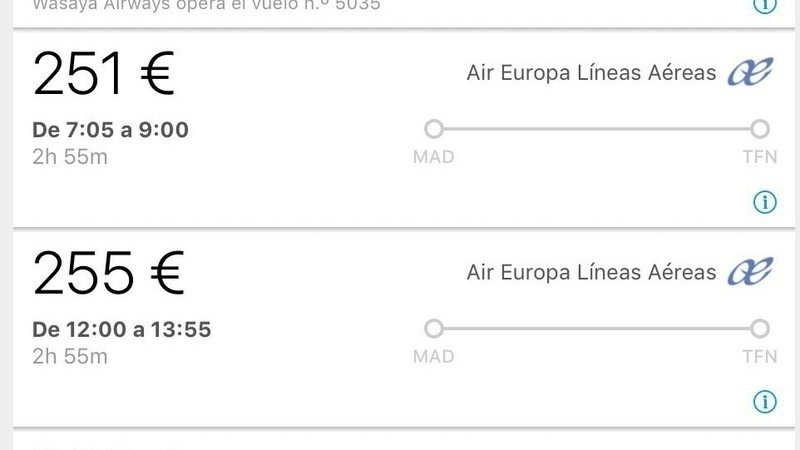Click route line of the 12:00 flight
The image size is (800, 450).
tap(596, 328)
